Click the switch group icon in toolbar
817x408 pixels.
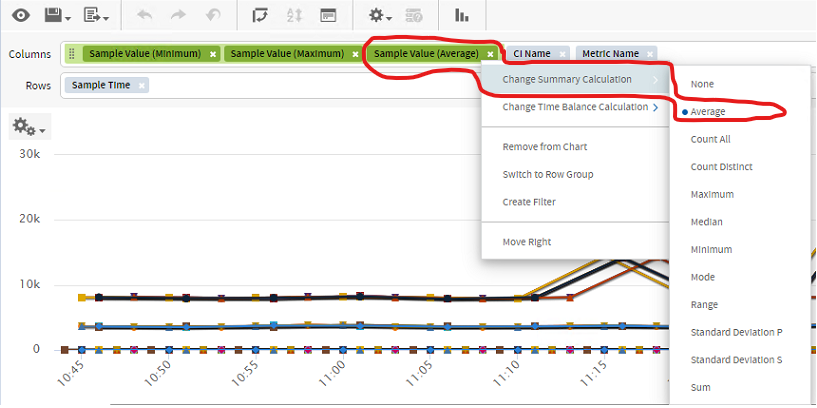[260, 15]
